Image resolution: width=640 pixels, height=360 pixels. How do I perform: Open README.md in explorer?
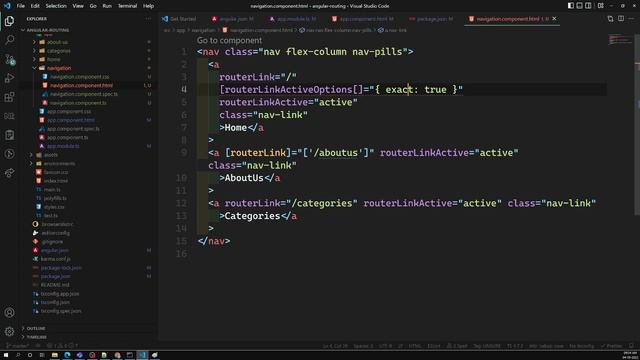point(55,285)
